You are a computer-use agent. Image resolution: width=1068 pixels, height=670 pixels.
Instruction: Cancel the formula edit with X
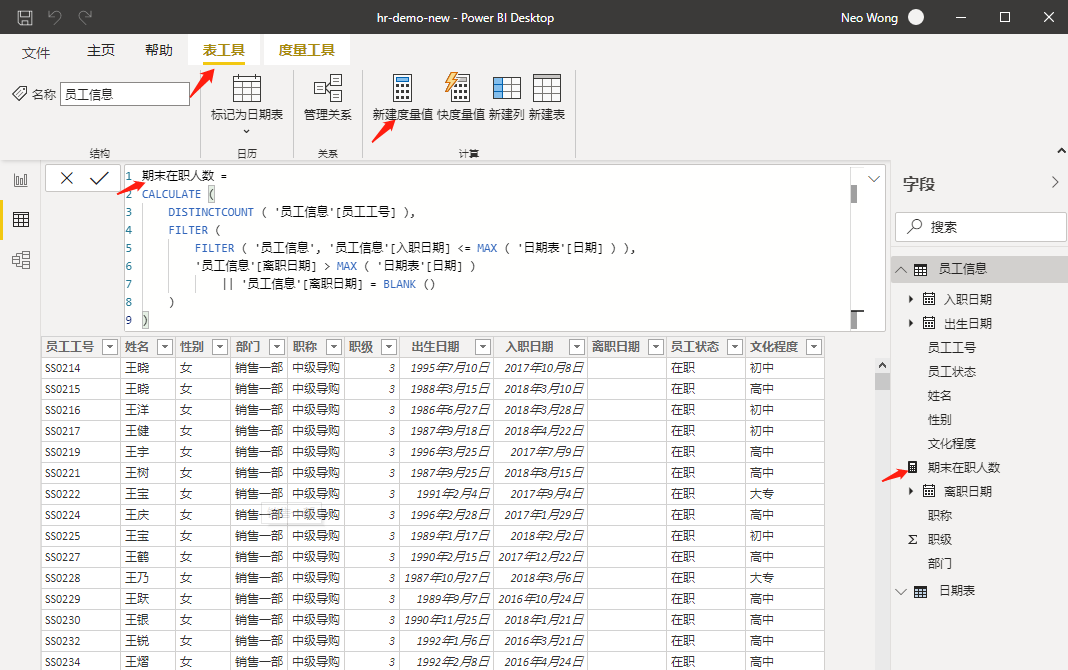(67, 178)
